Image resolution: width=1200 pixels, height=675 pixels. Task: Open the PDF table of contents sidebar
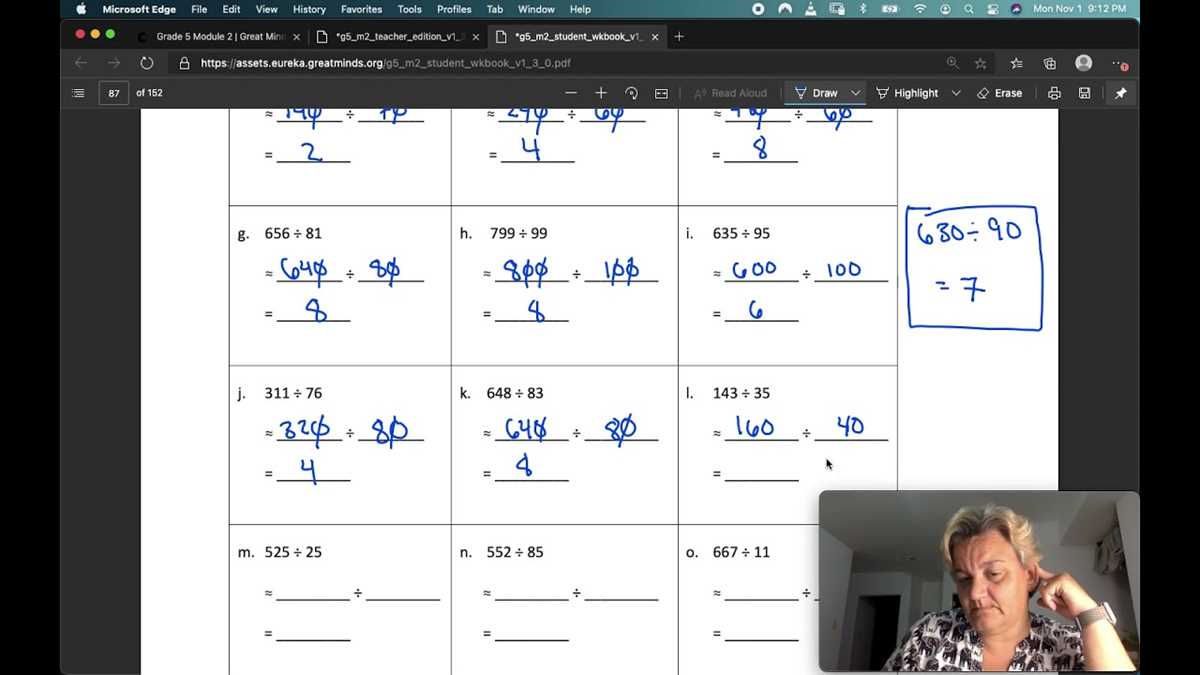pyautogui.click(x=79, y=93)
